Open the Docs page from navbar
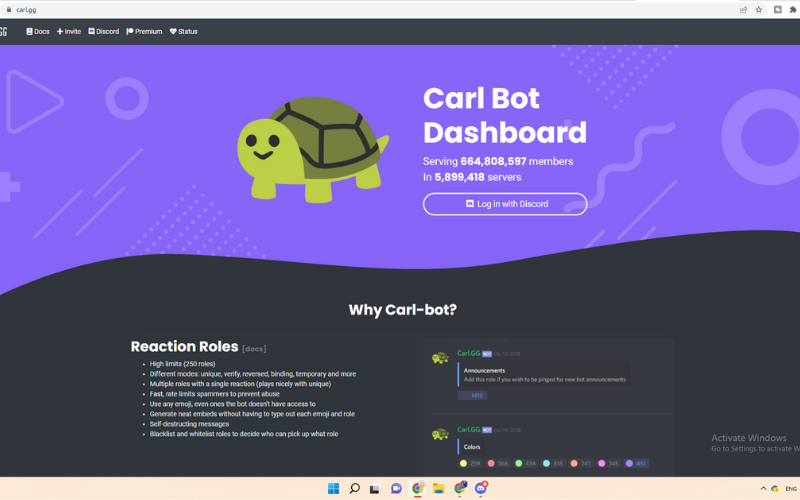The width and height of the screenshot is (800, 500). pos(38,32)
